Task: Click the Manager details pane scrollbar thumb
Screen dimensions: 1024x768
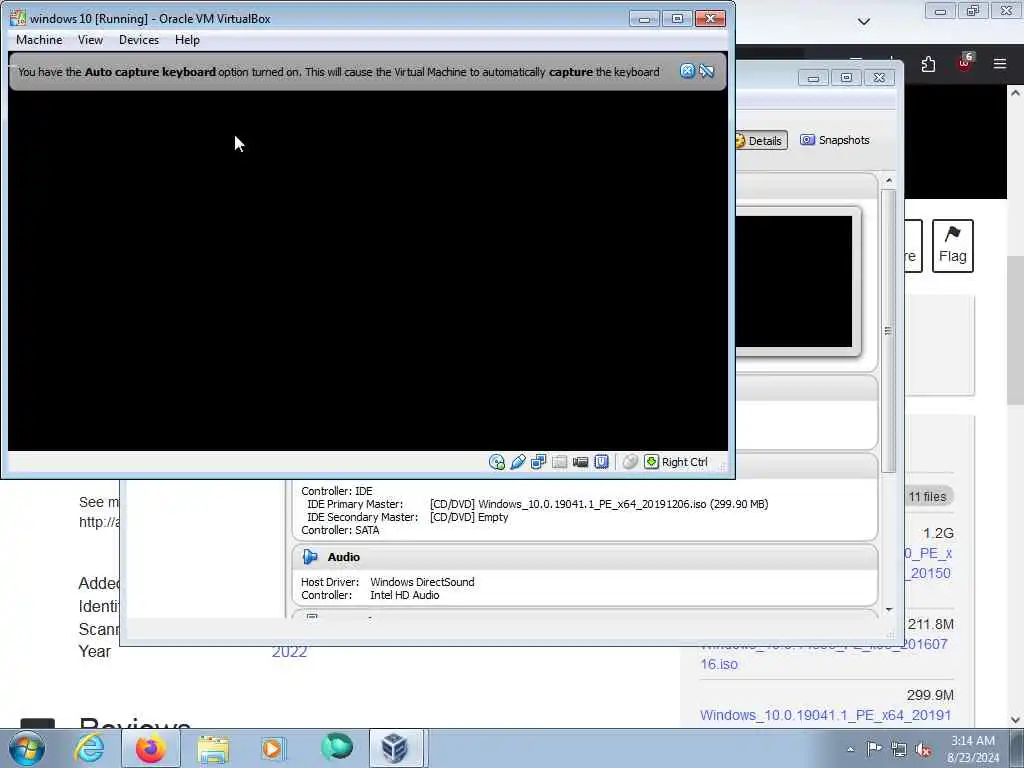Action: point(888,331)
